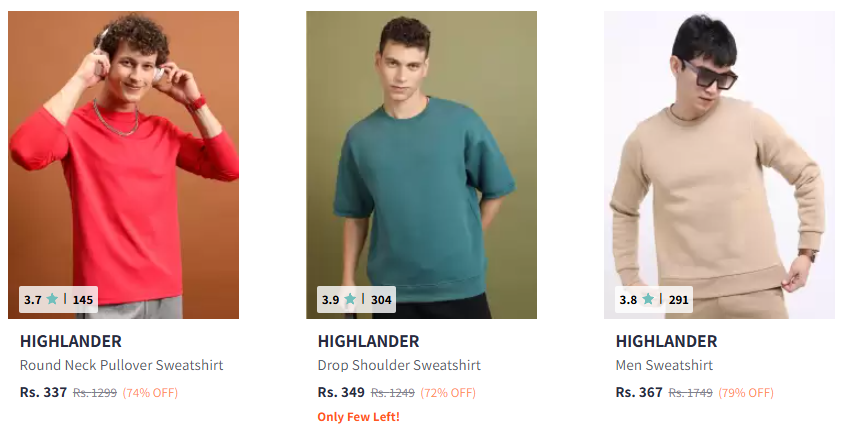Screen dimensions: 859x448
Task: Select the Round Neck Pullover Sweatshirt title
Action: (x=122, y=365)
